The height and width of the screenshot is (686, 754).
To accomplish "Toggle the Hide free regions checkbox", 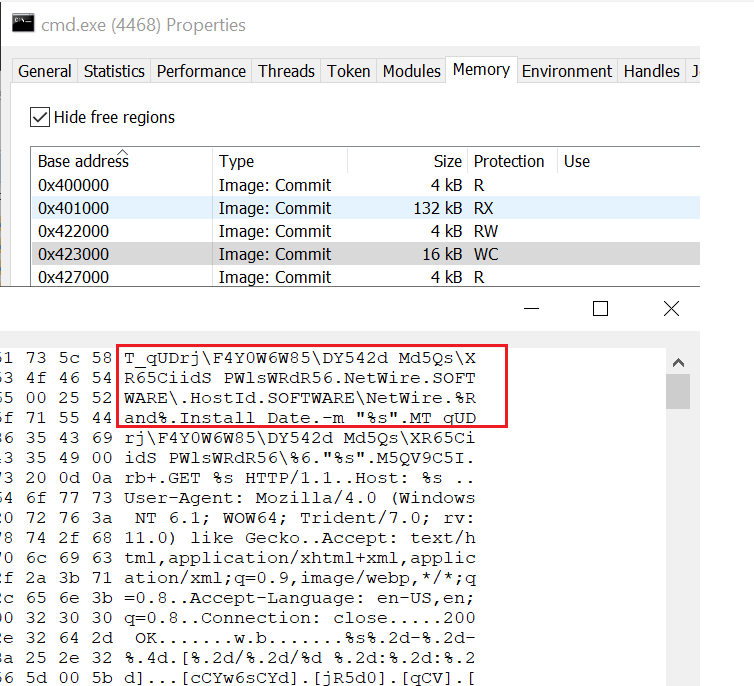I will 39,117.
